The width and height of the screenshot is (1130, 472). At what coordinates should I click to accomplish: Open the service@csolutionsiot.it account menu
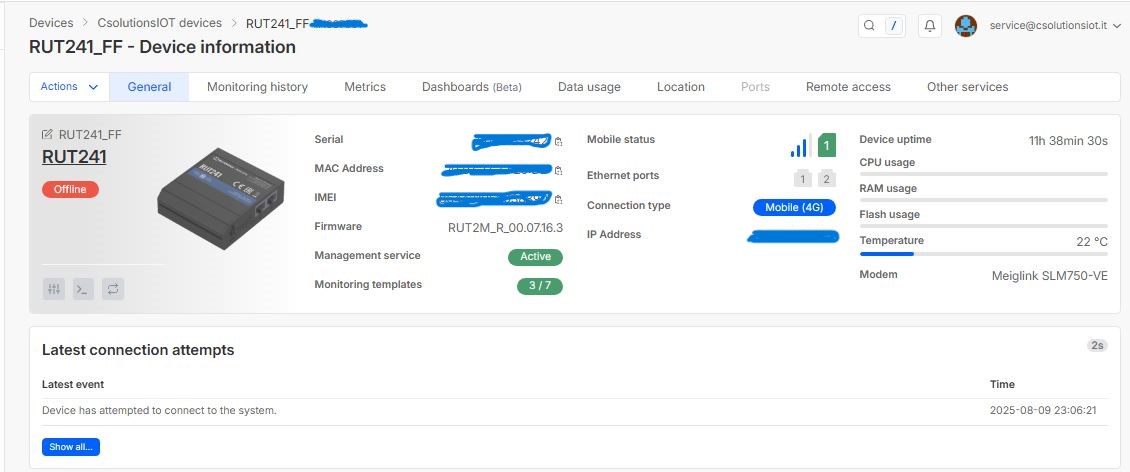(x=1049, y=26)
